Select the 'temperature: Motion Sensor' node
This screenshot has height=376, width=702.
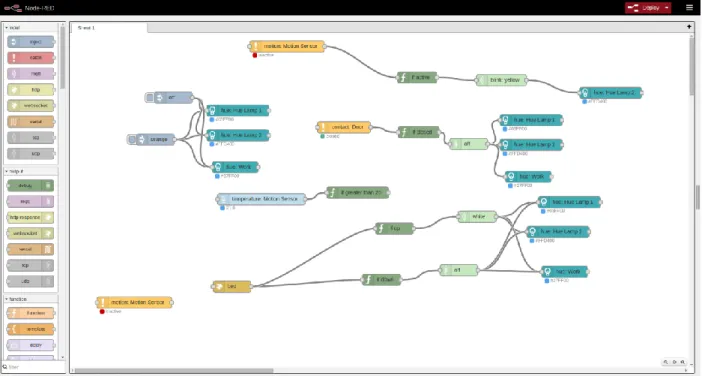tap(261, 199)
